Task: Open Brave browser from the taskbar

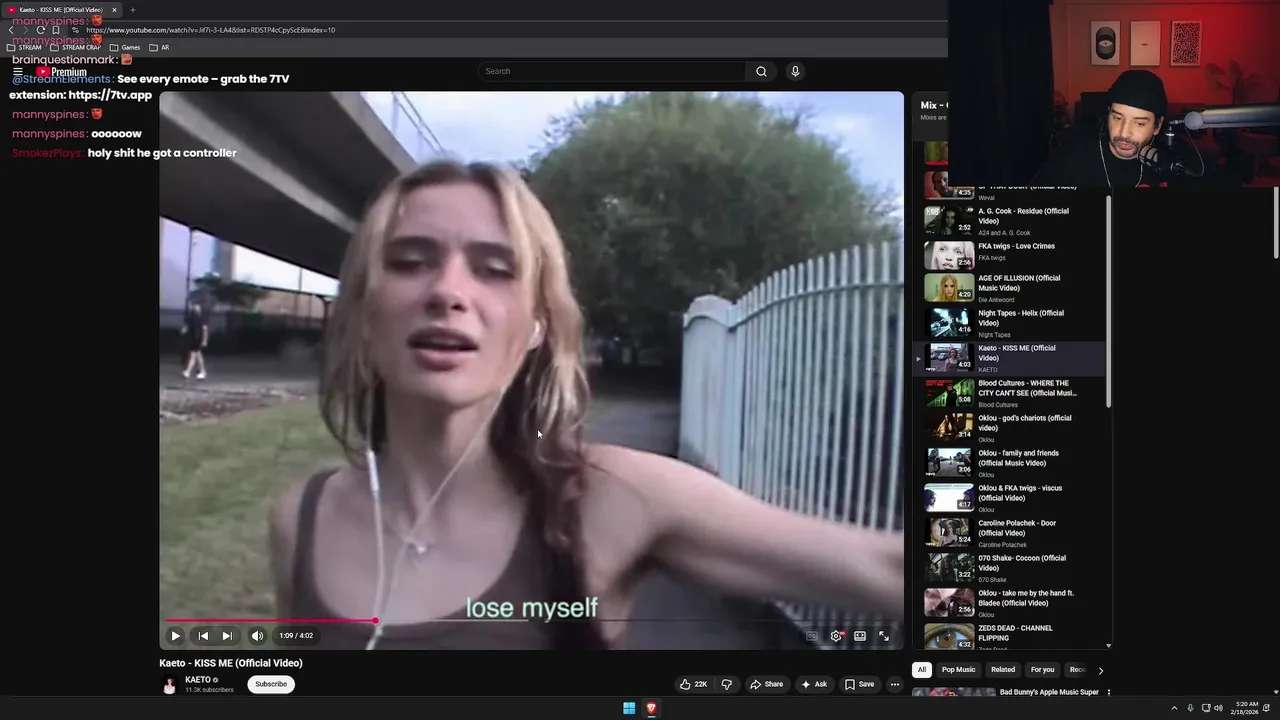Action: (x=651, y=708)
